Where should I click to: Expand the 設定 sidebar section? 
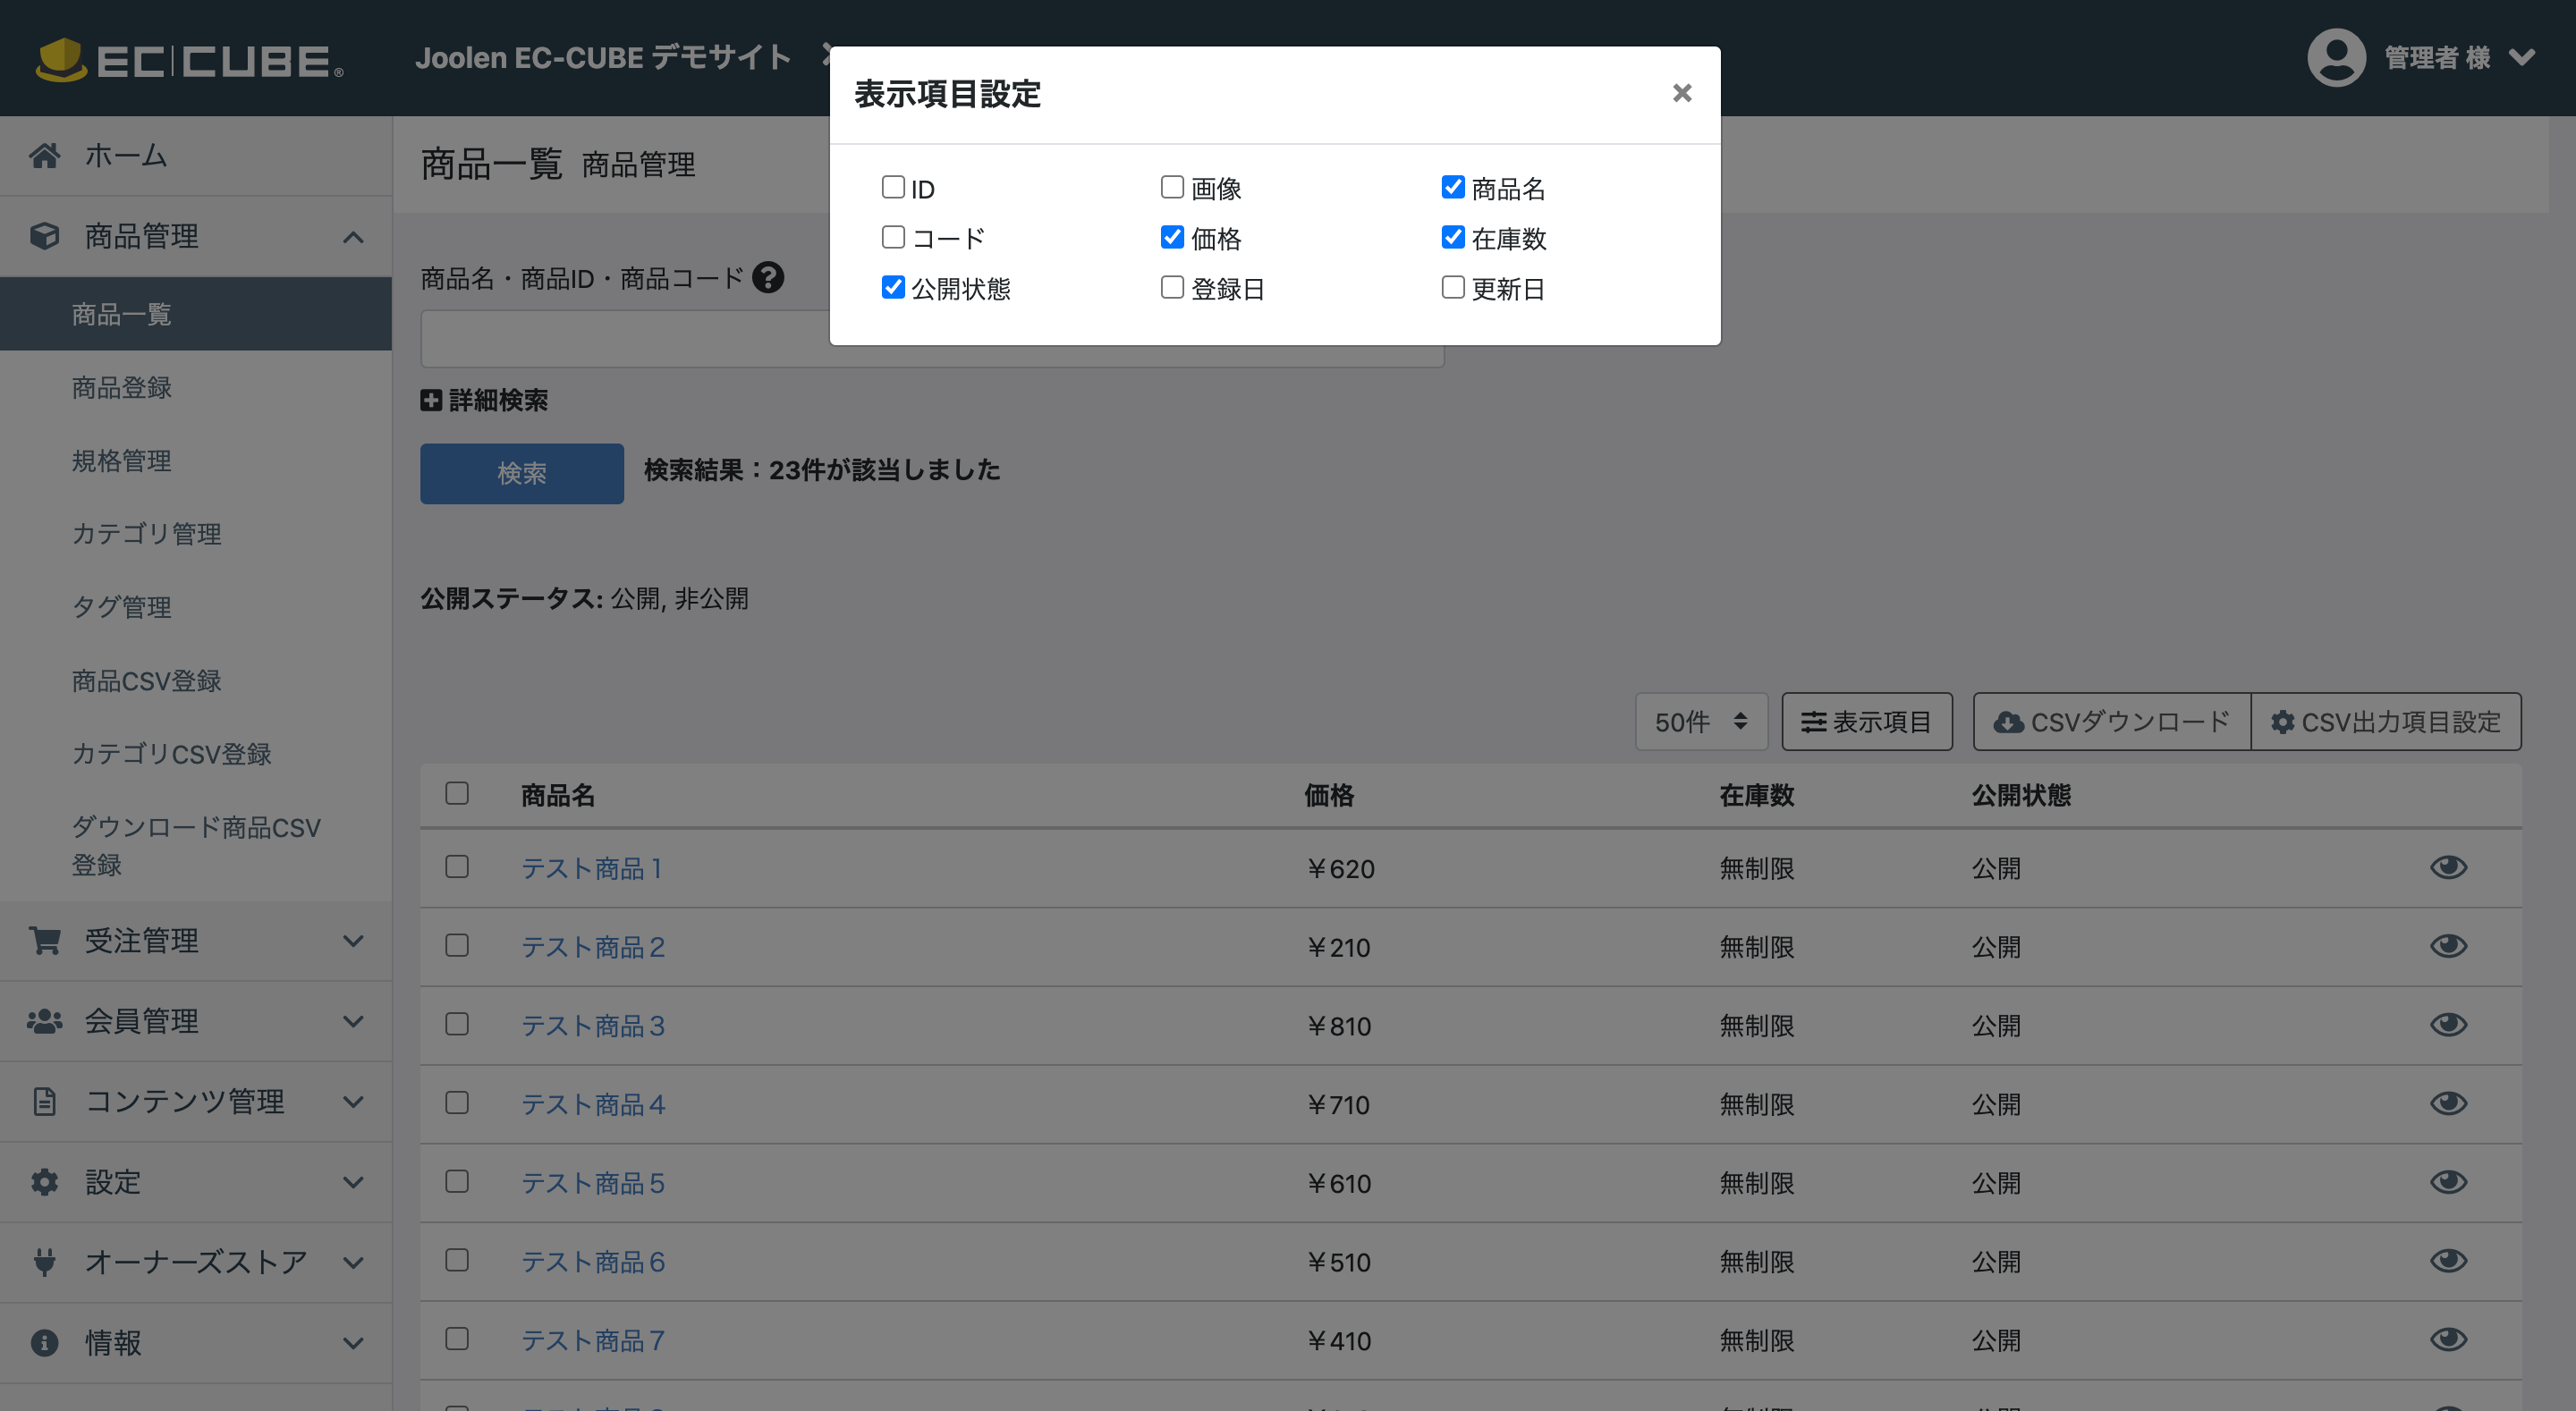point(353,1182)
